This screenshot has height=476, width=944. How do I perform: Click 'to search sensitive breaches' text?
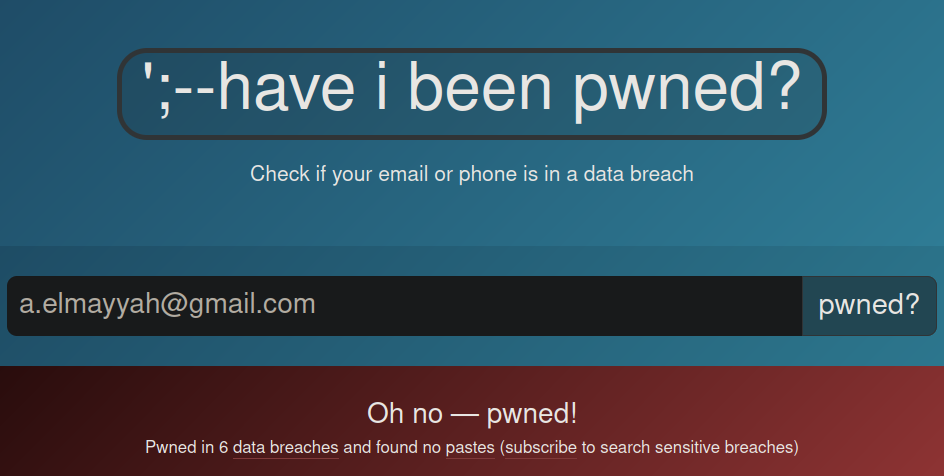pos(688,448)
